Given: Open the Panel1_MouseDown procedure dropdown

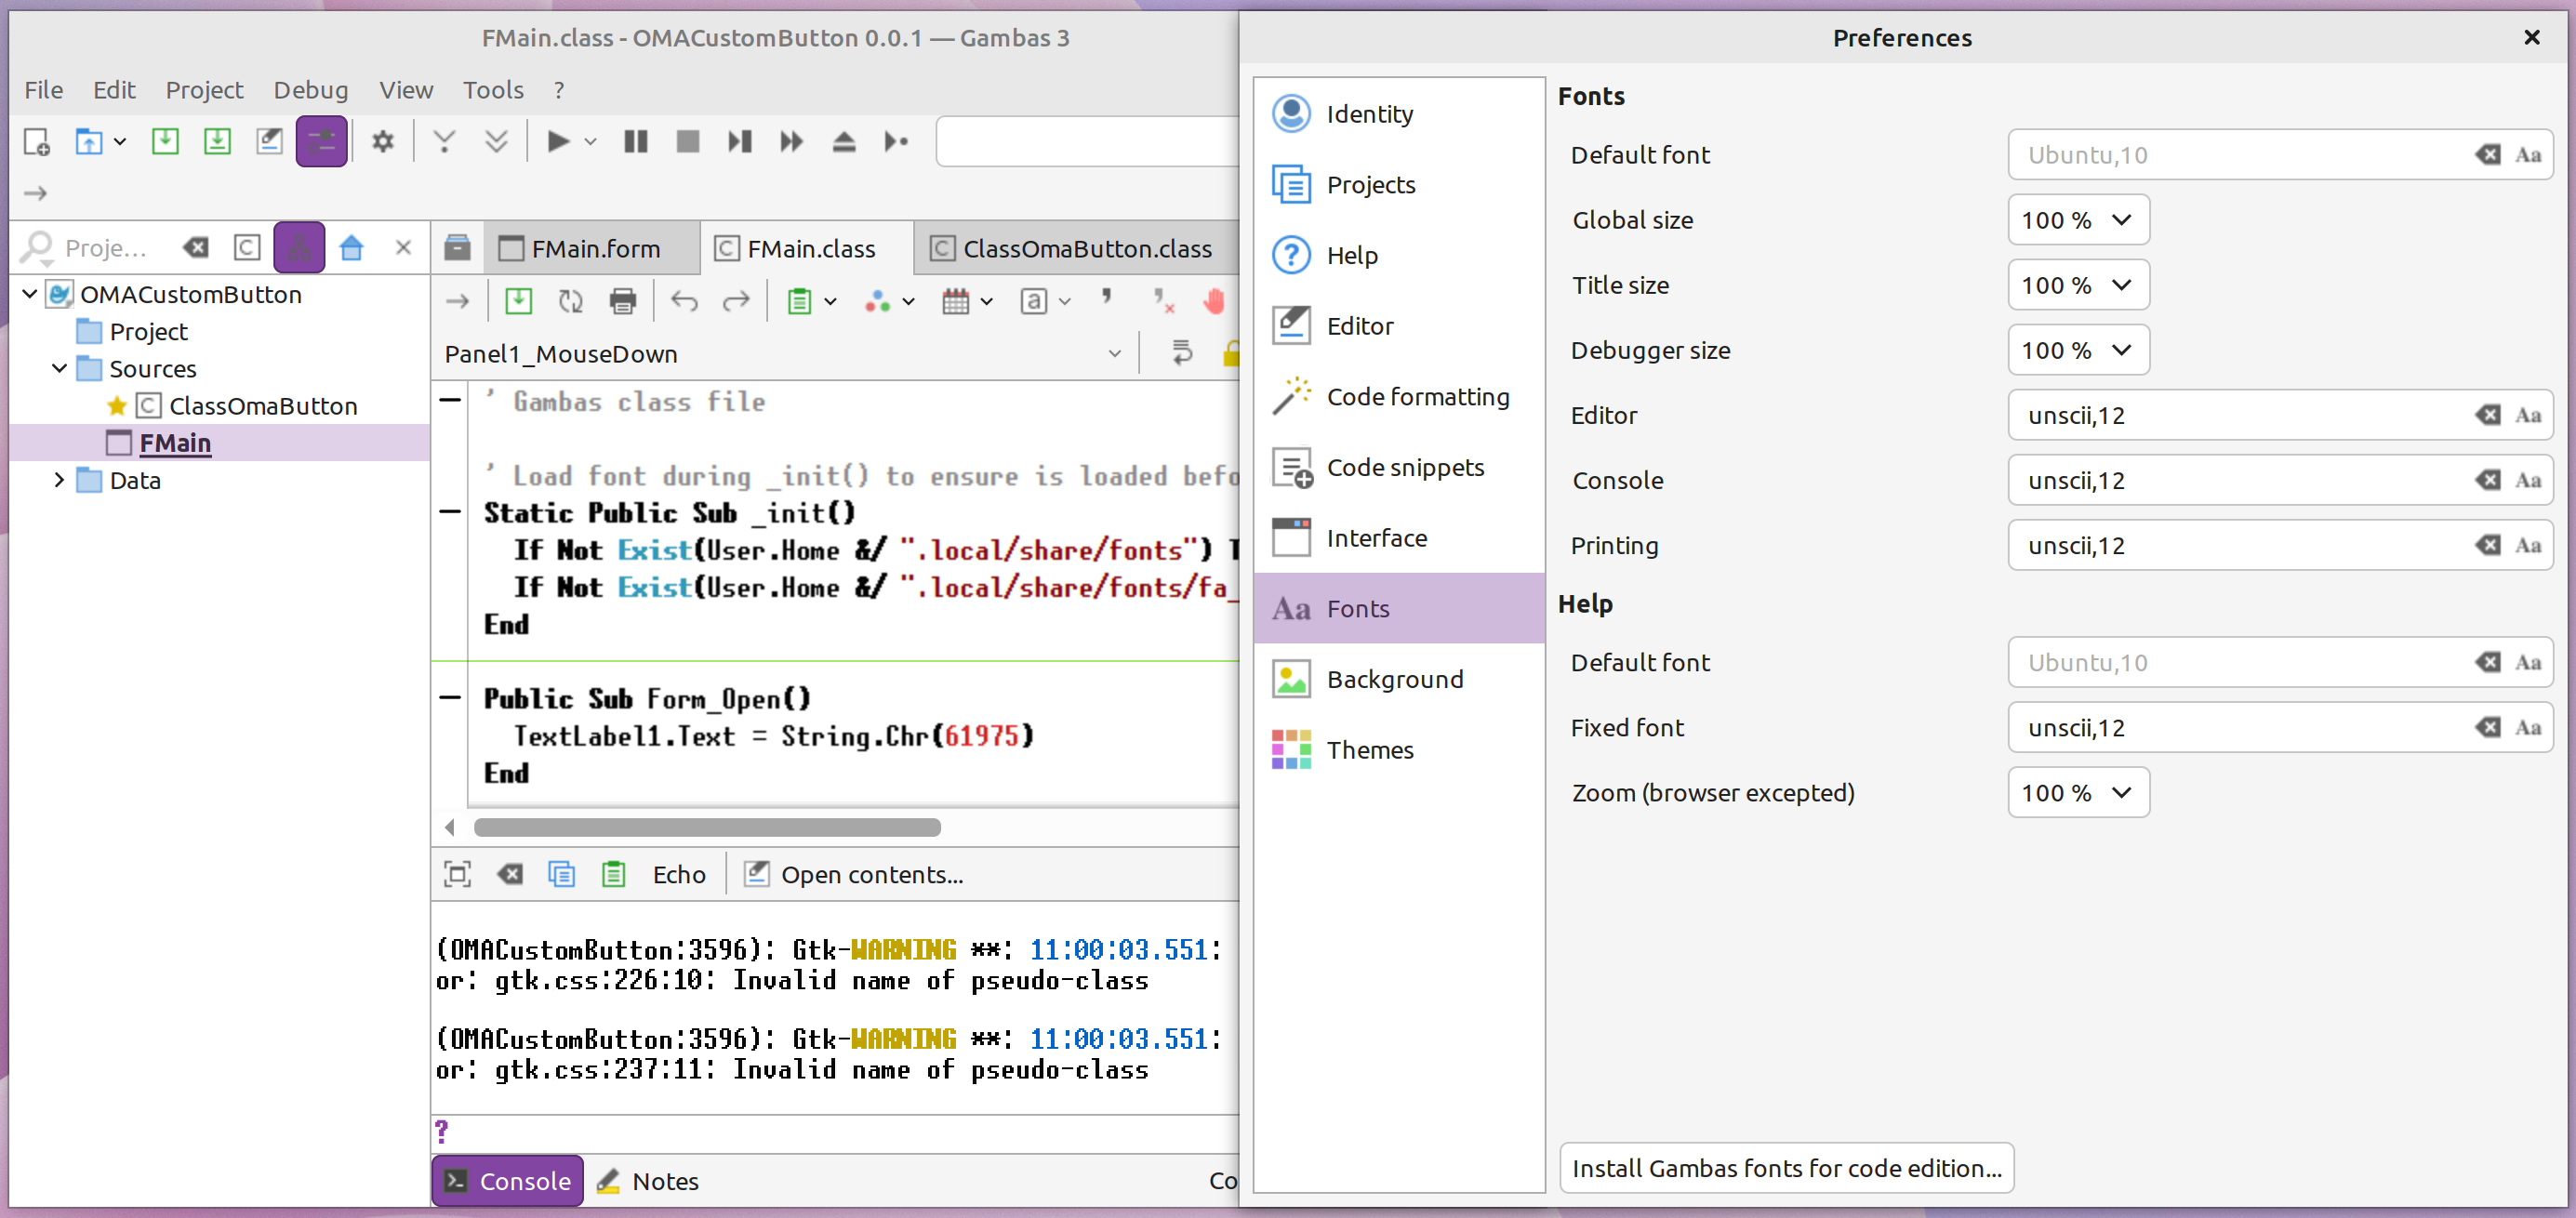Looking at the screenshot, I should click(1114, 354).
